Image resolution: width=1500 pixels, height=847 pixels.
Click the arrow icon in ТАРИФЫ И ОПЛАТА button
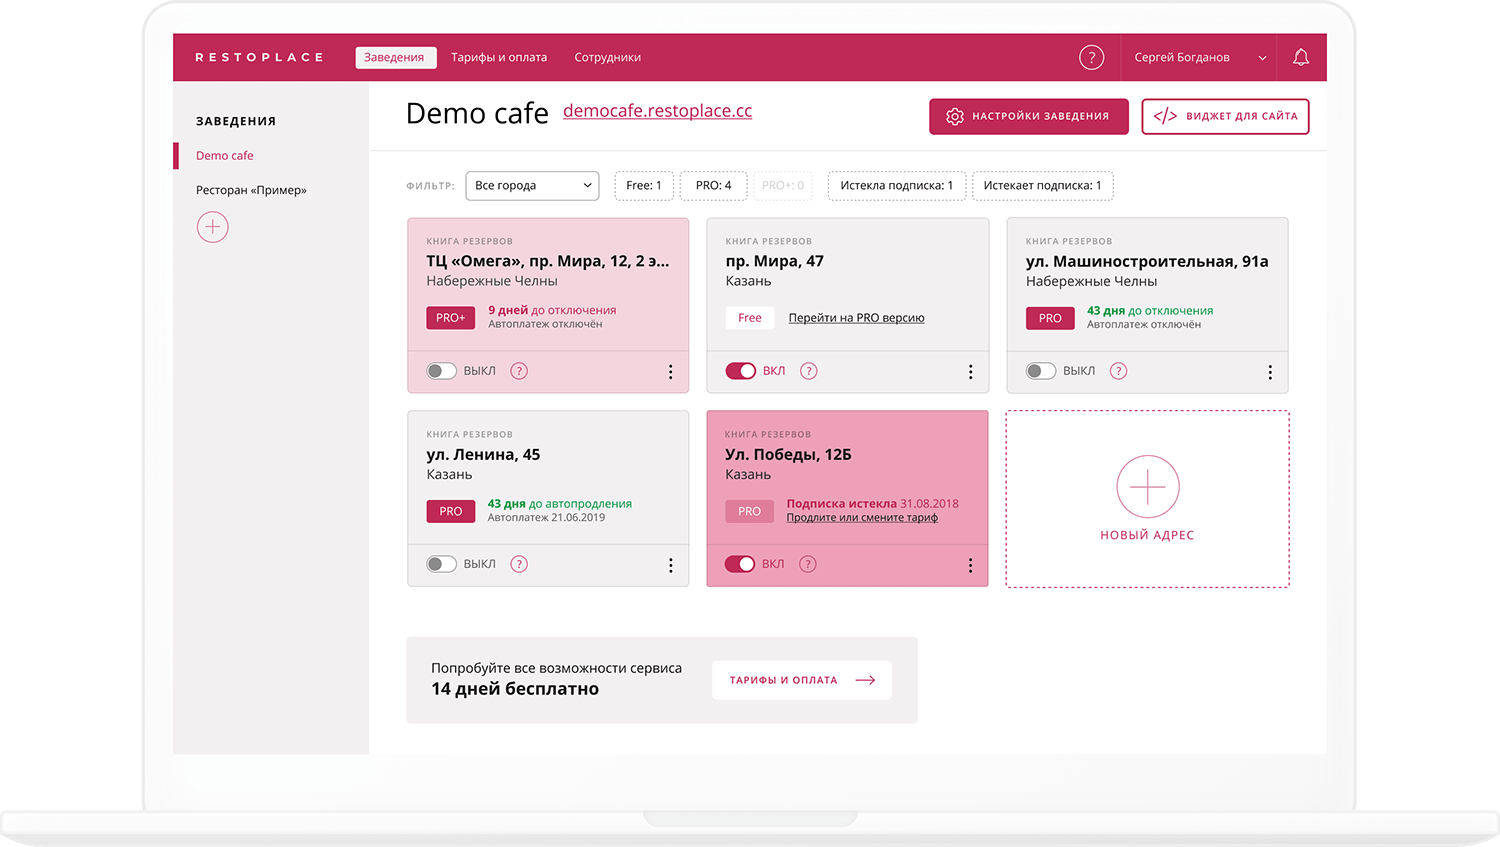click(x=866, y=680)
